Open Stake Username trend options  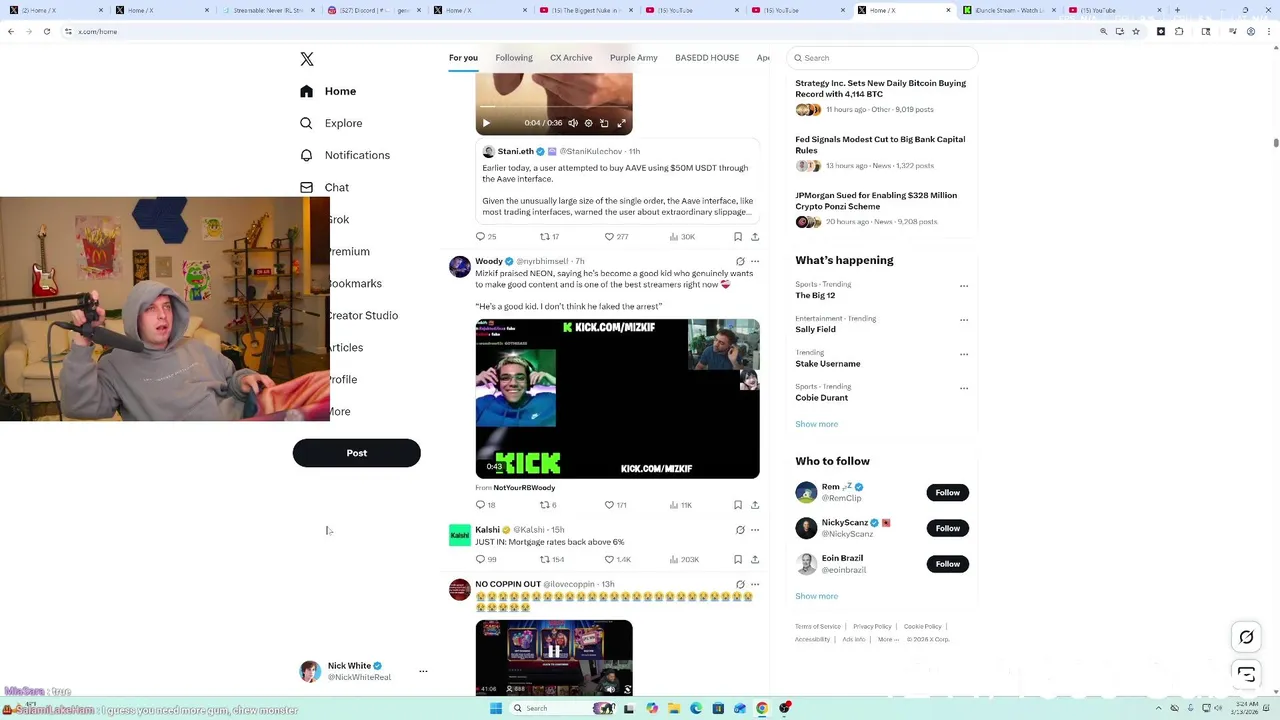point(964,354)
